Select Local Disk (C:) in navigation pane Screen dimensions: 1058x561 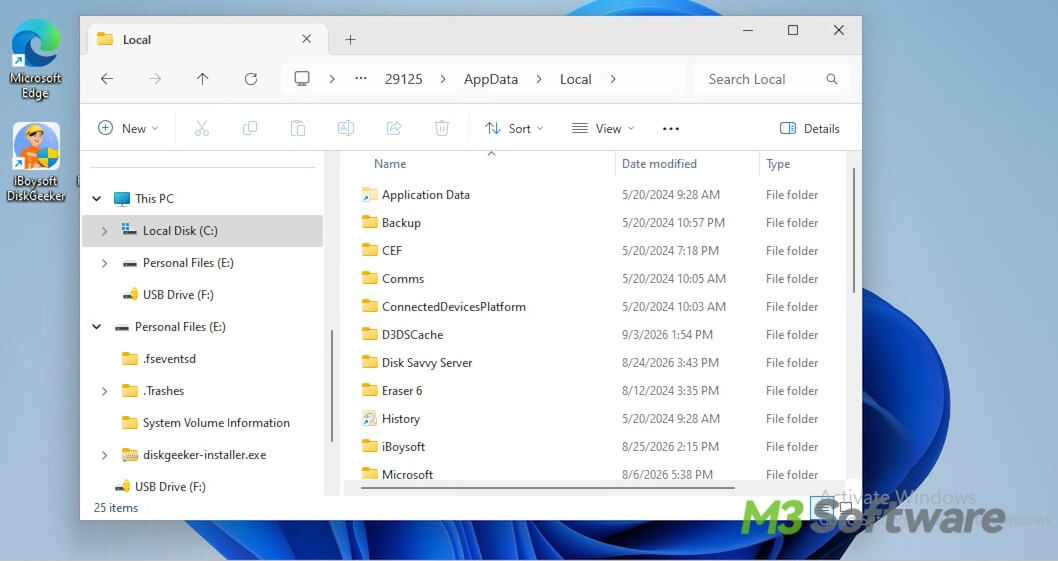(202, 231)
